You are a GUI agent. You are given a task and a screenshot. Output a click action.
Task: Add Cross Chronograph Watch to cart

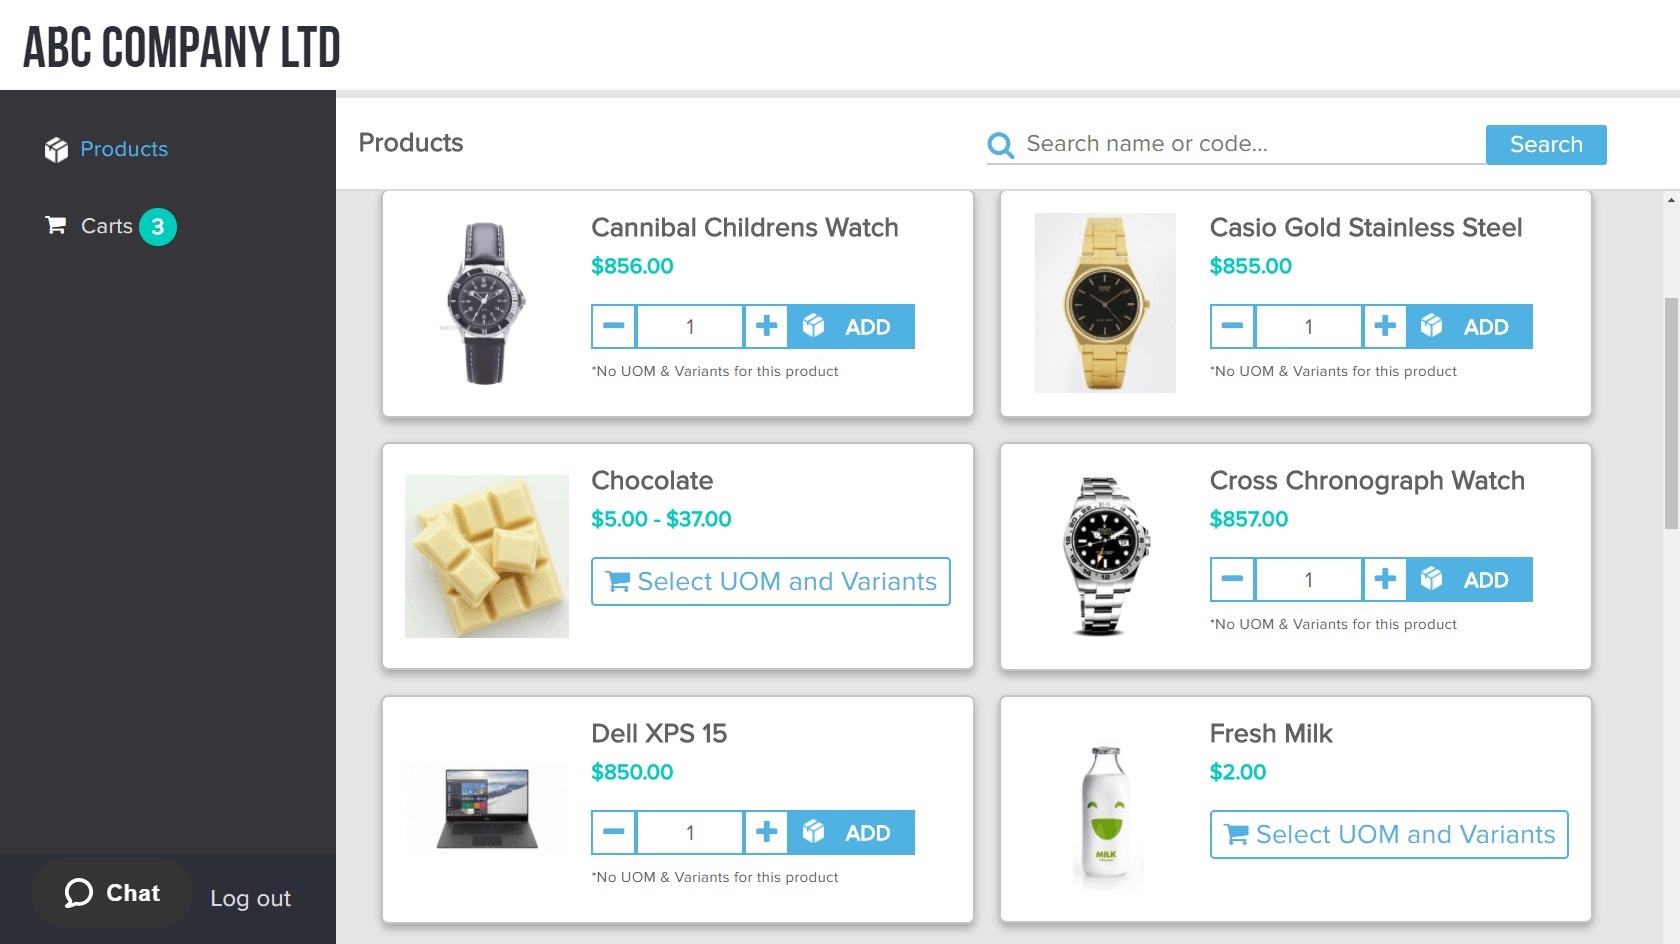pyautogui.click(x=1469, y=579)
